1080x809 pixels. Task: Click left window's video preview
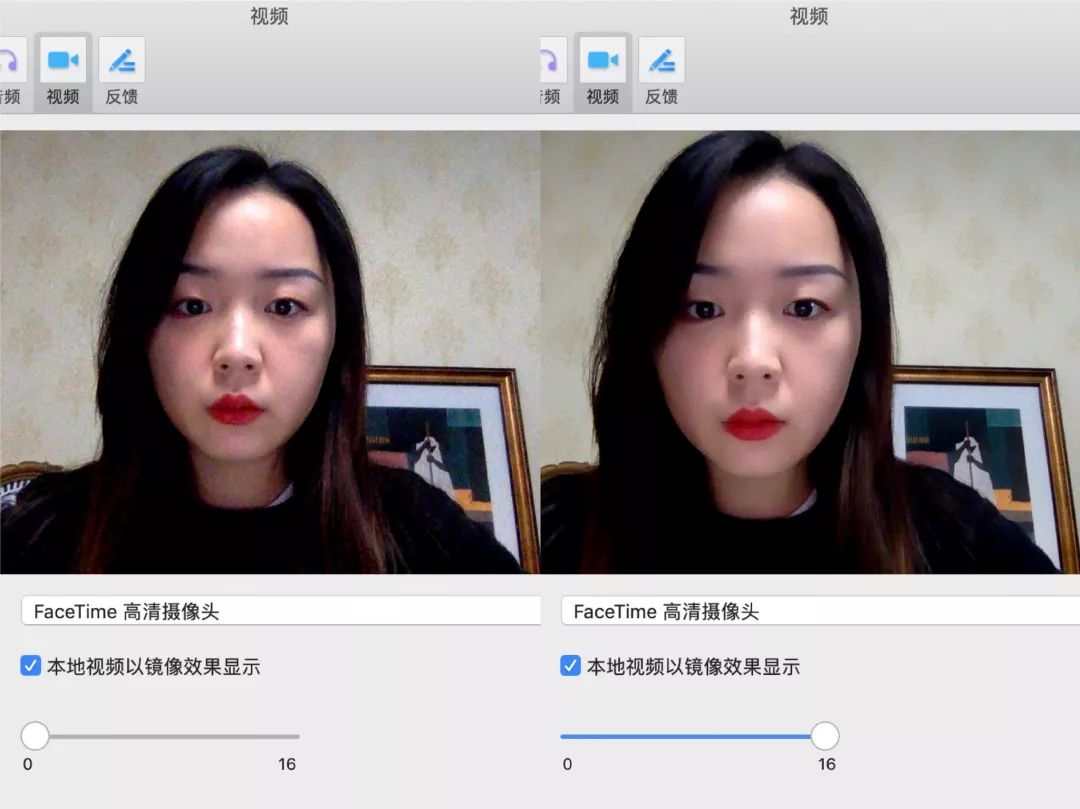(x=270, y=352)
